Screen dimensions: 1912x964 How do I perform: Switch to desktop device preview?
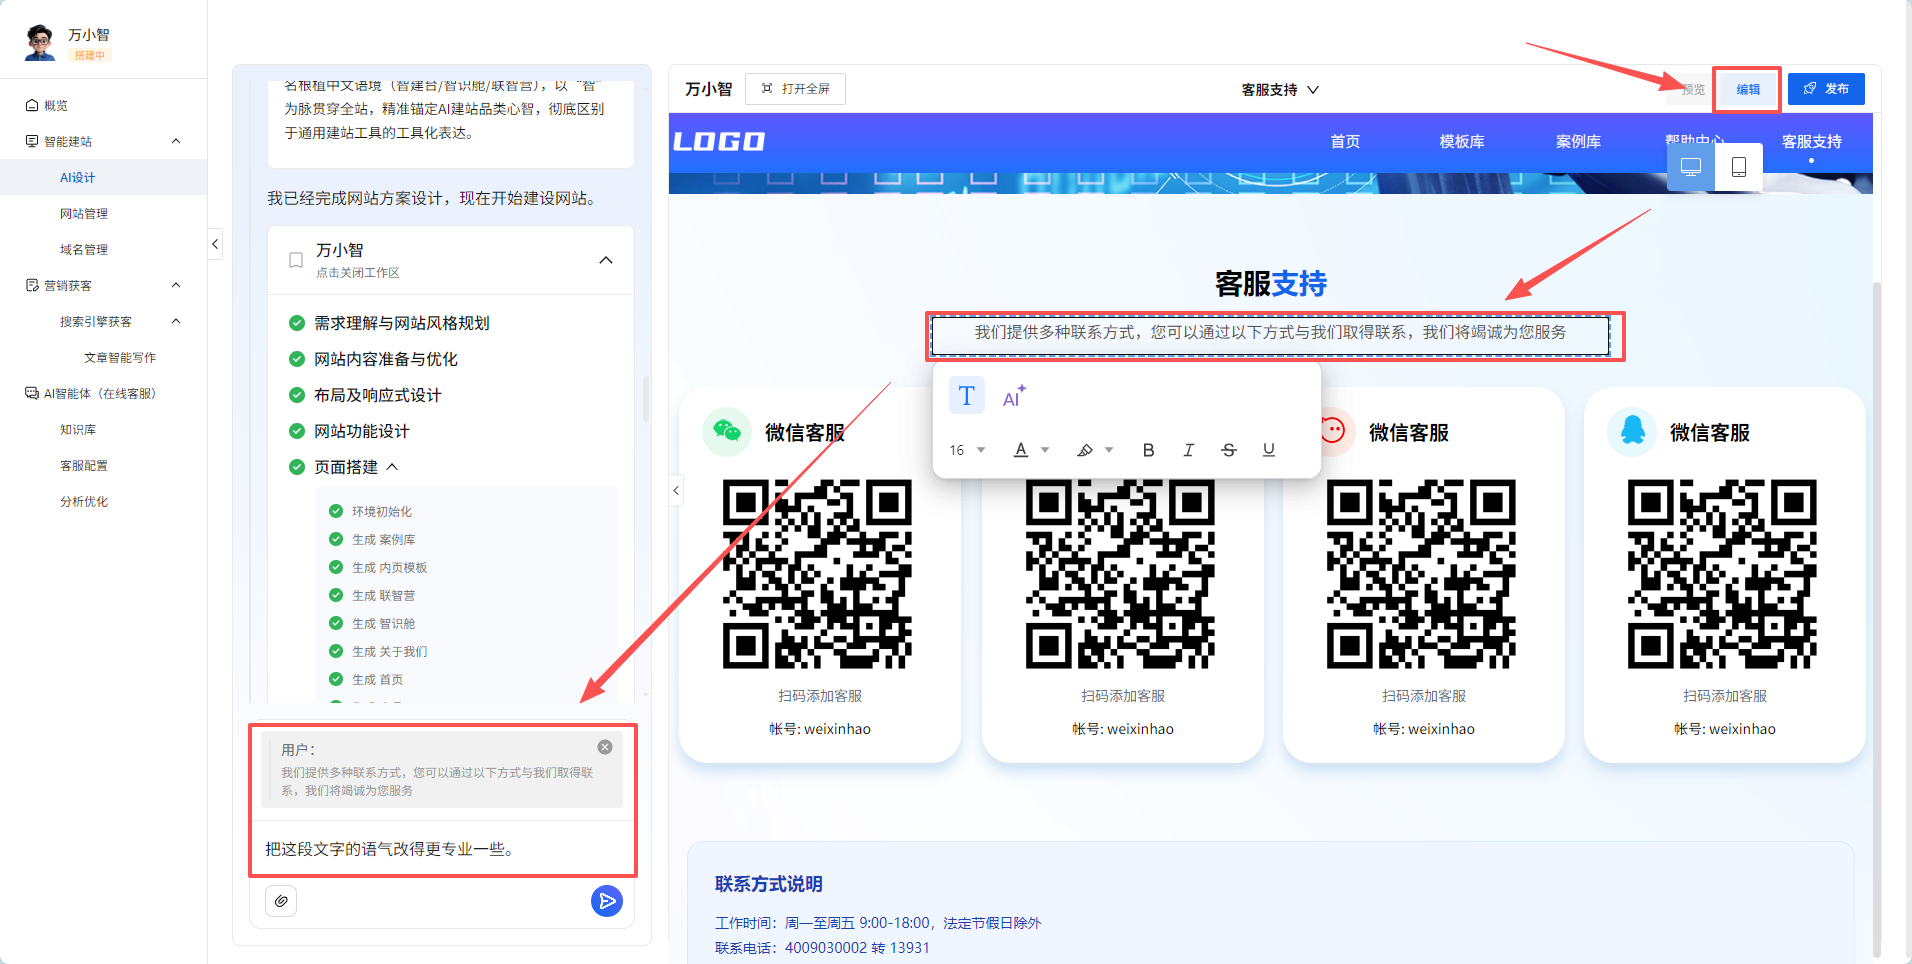(x=1690, y=167)
